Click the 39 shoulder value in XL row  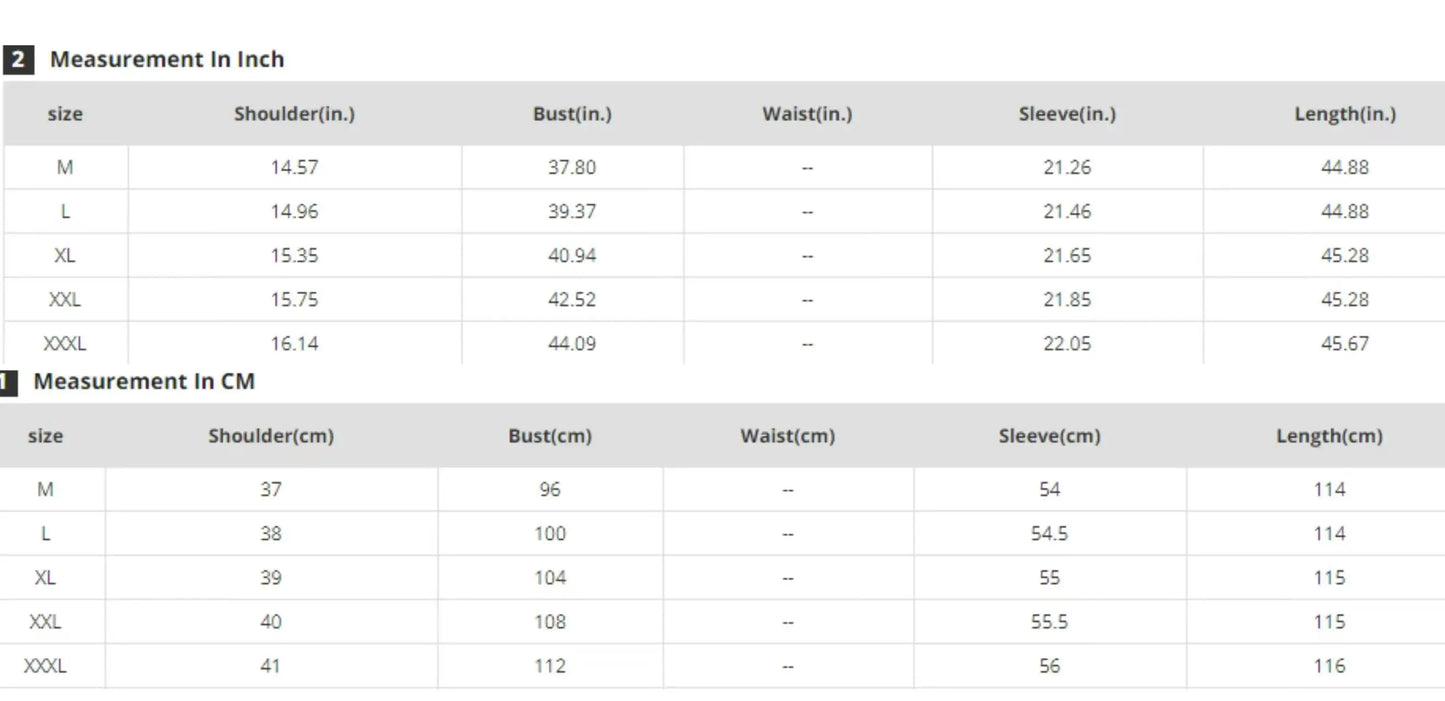pos(271,578)
